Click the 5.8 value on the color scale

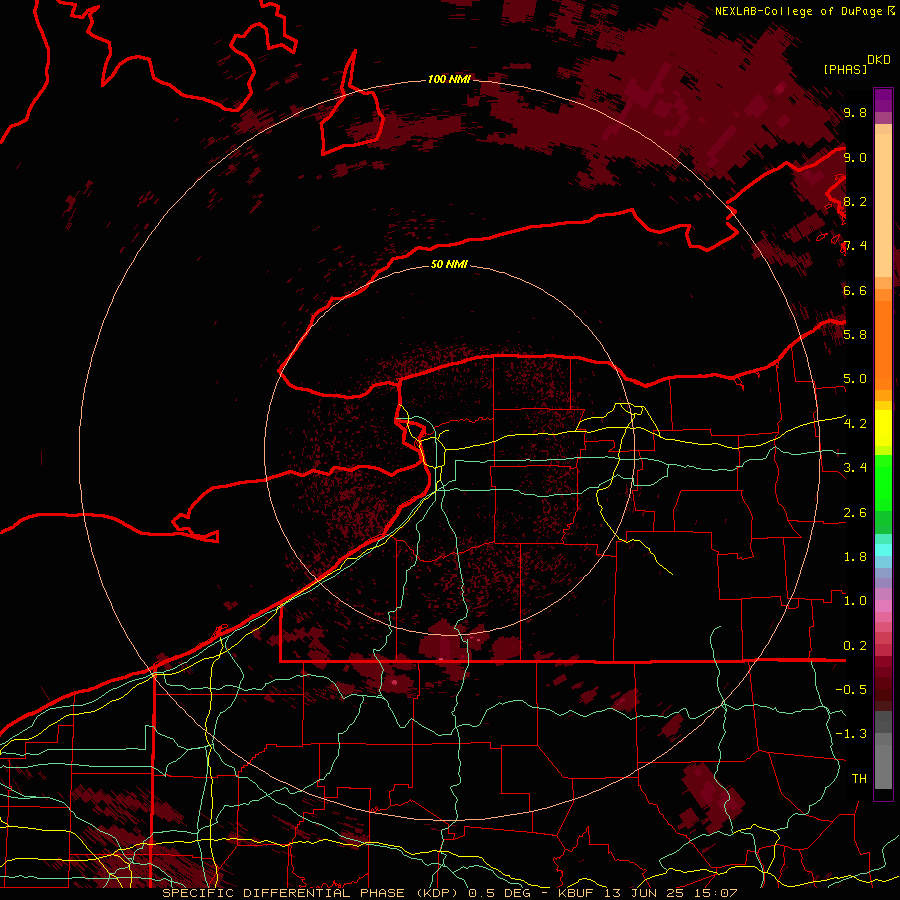tap(855, 335)
